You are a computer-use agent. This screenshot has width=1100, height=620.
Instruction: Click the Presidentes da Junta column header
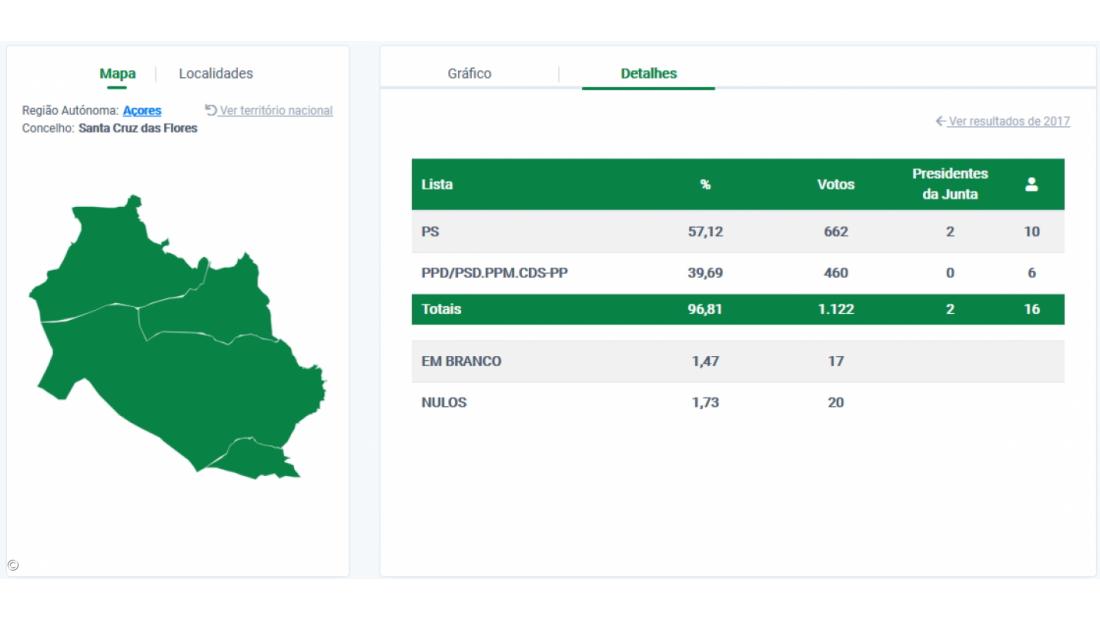click(949, 184)
